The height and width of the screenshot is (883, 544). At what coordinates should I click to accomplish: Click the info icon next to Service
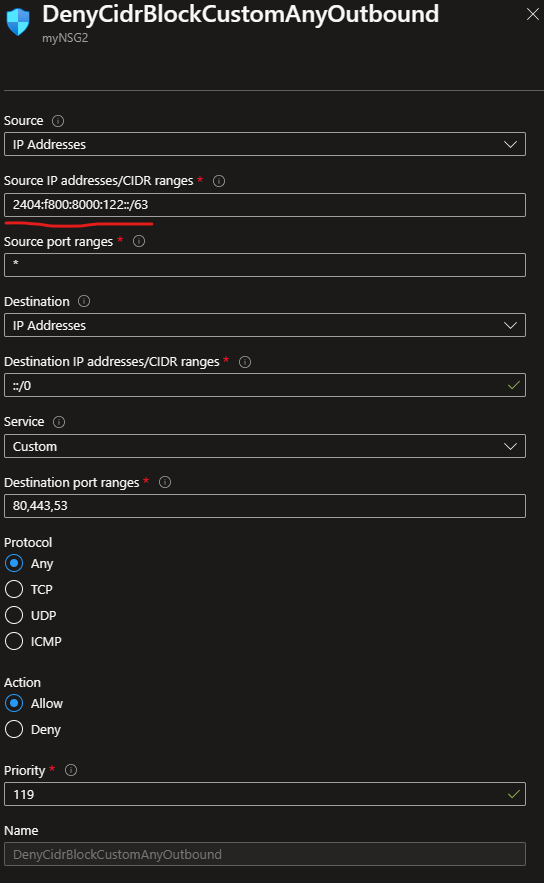click(59, 422)
